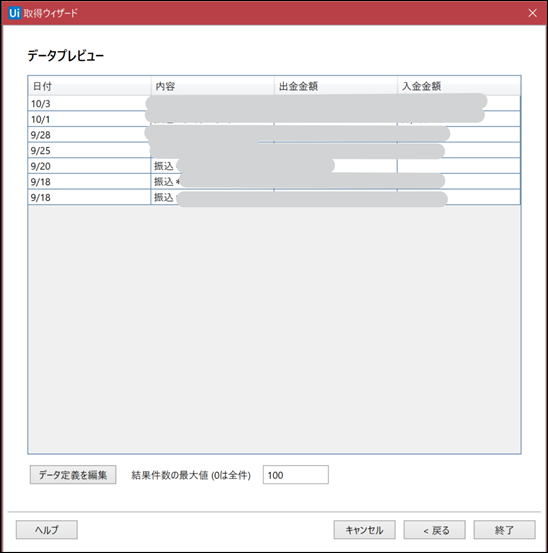The width and height of the screenshot is (548, 553).
Task: Open ヘルプ button
Action: 47,530
